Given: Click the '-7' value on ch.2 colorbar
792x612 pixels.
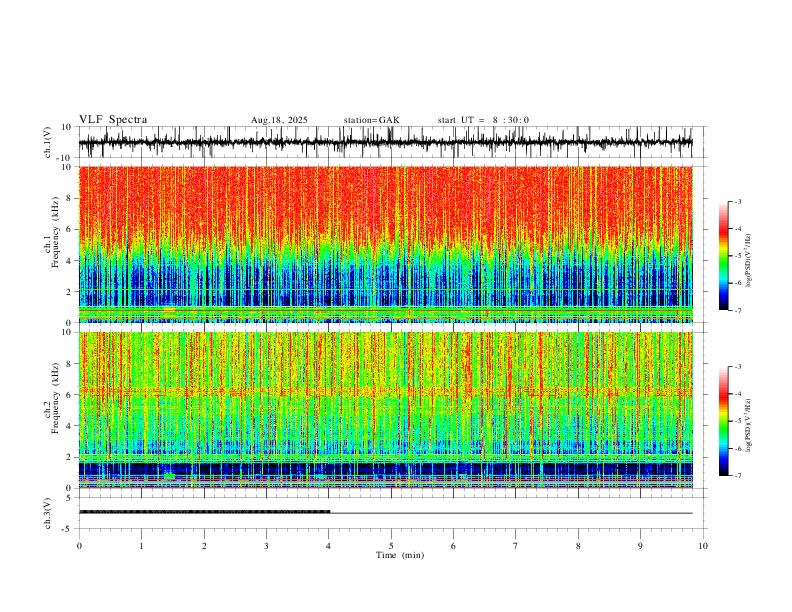Looking at the screenshot, I should click(x=737, y=475).
